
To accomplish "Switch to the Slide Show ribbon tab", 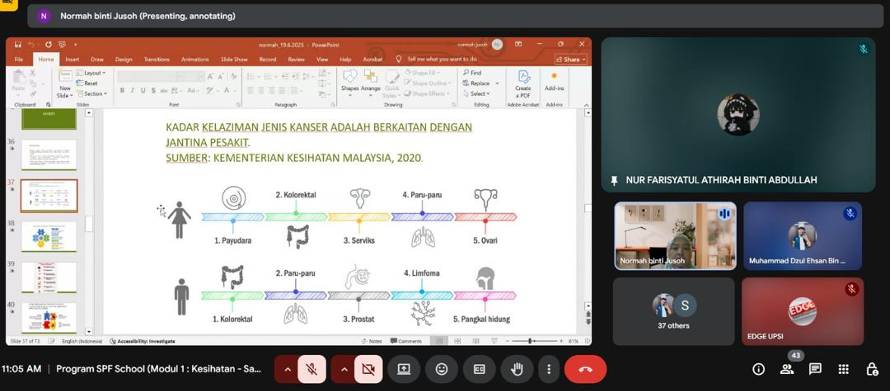I will [x=234, y=59].
